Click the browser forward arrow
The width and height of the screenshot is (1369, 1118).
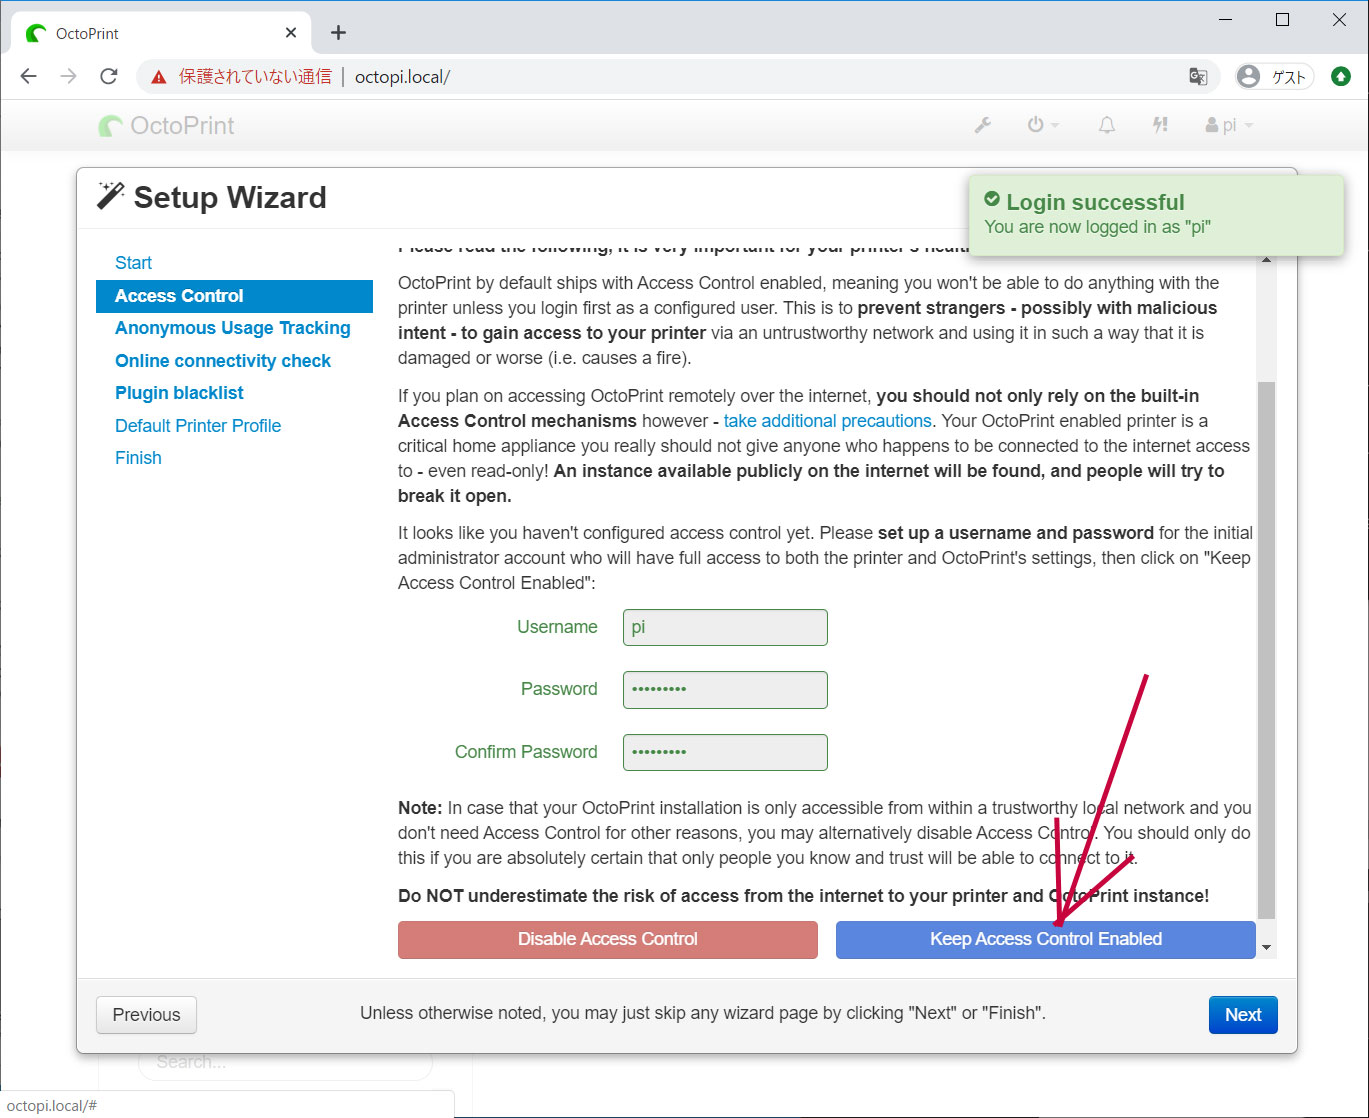pos(68,76)
